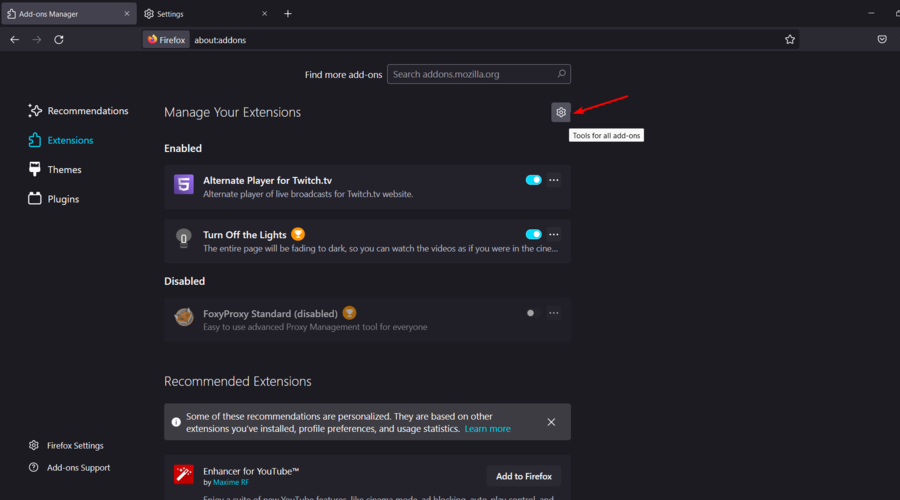Viewport: 900px width, 500px height.
Task: Open a new tab with the plus button
Action: (x=288, y=14)
